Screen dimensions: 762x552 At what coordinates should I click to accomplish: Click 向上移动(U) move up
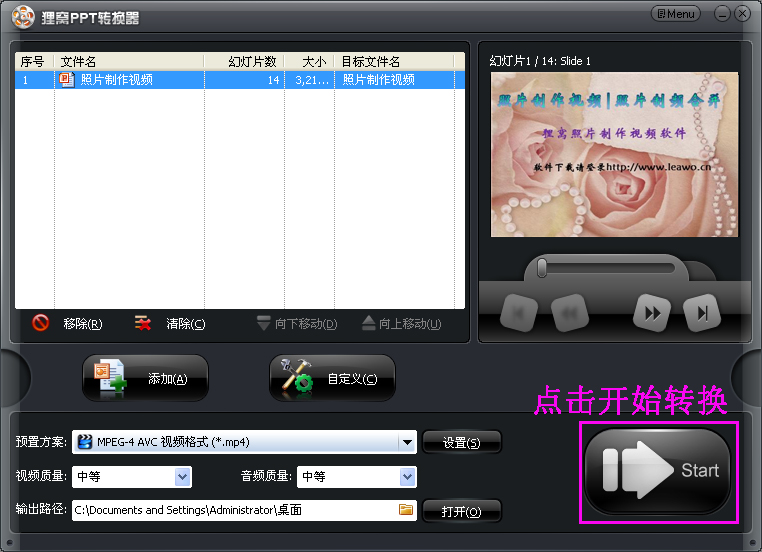click(402, 324)
